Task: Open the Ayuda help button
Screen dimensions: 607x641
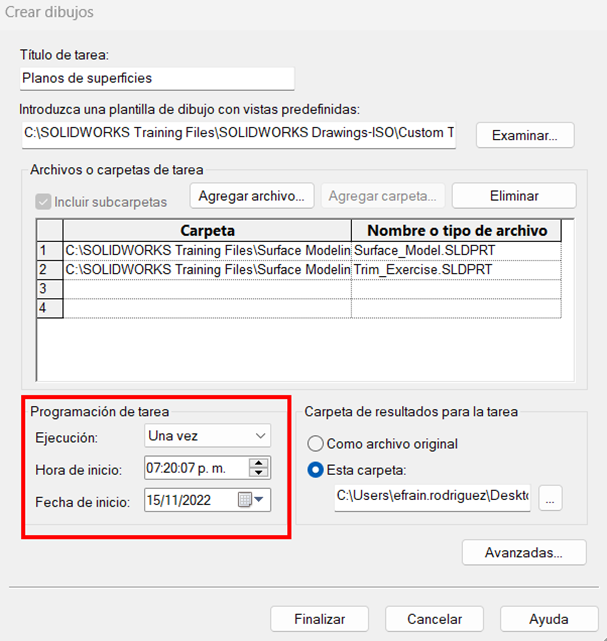Action: 549,619
